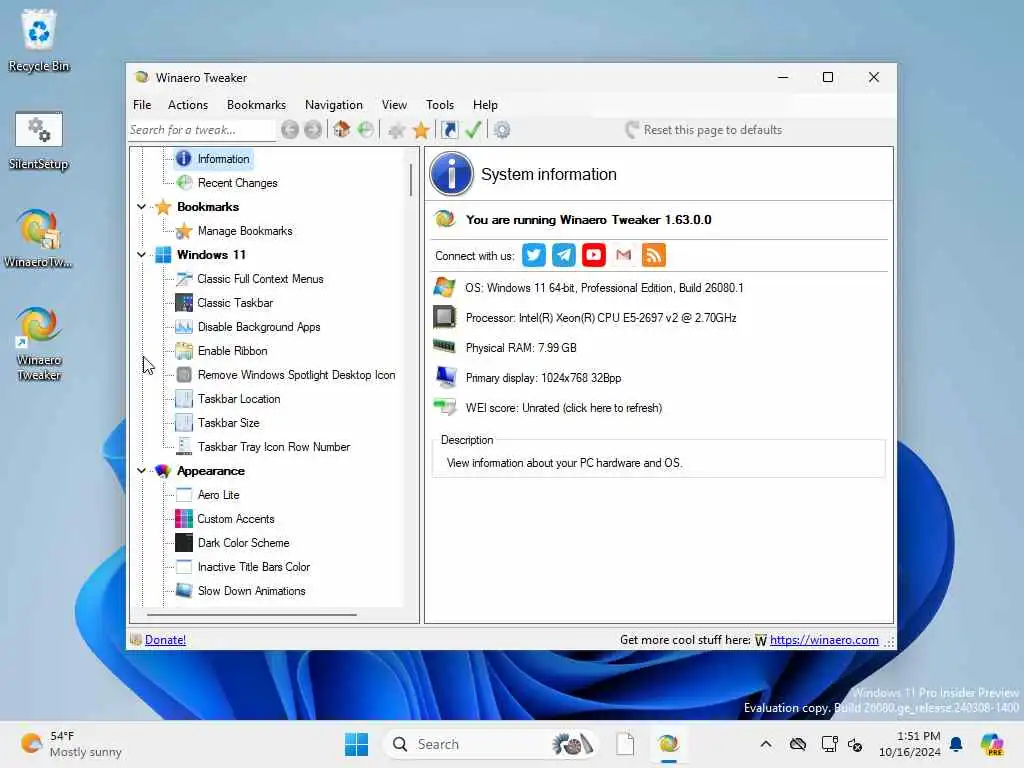Open the YouTube connect icon
This screenshot has height=768, width=1024.
tap(594, 255)
